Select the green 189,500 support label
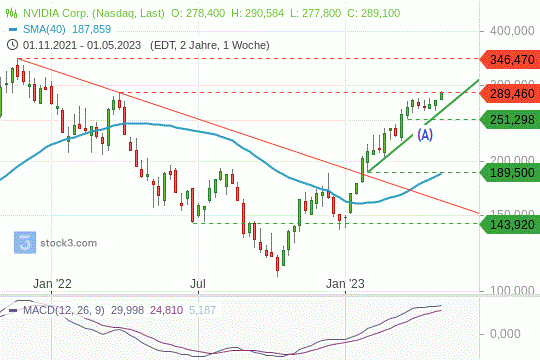This screenshot has height=360, width=540. point(510,172)
